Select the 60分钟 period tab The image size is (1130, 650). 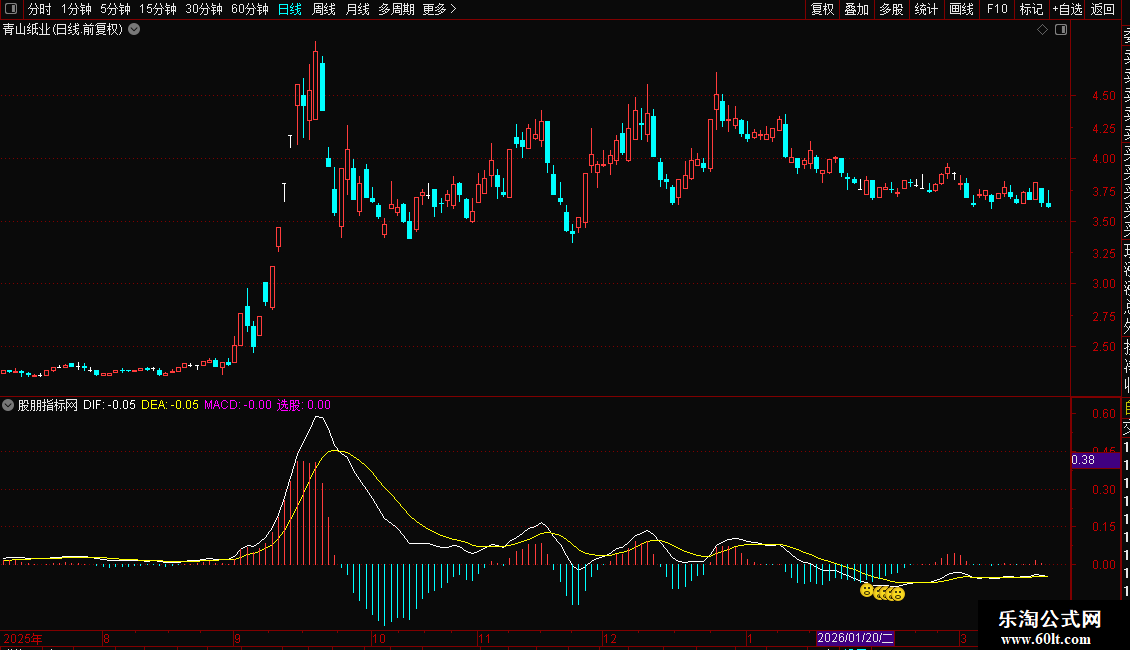tap(249, 9)
